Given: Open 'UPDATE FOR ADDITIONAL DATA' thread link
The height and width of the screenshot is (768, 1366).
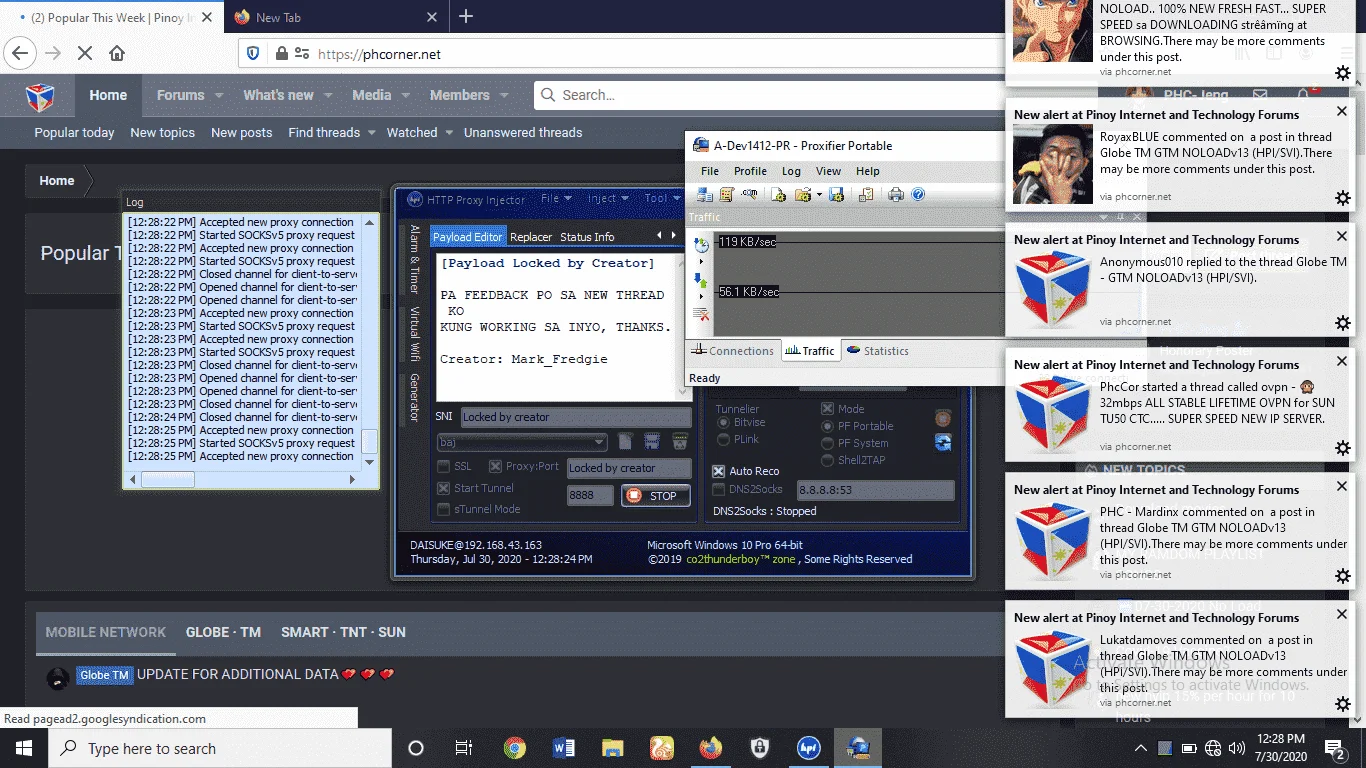Looking at the screenshot, I should [238, 674].
